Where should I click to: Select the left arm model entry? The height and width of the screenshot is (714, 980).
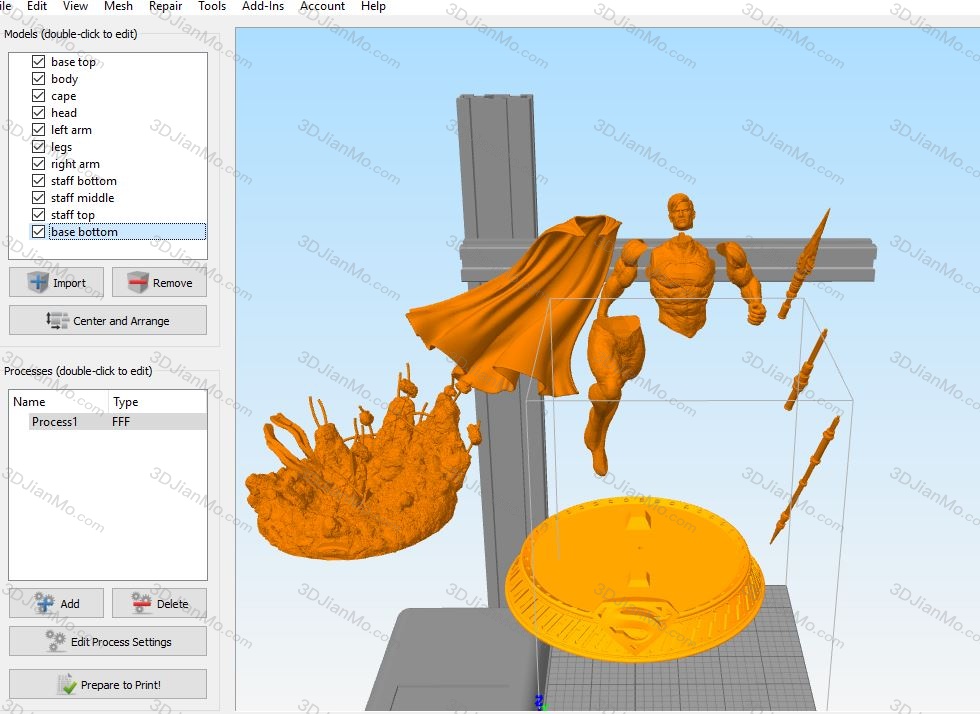pyautogui.click(x=71, y=130)
